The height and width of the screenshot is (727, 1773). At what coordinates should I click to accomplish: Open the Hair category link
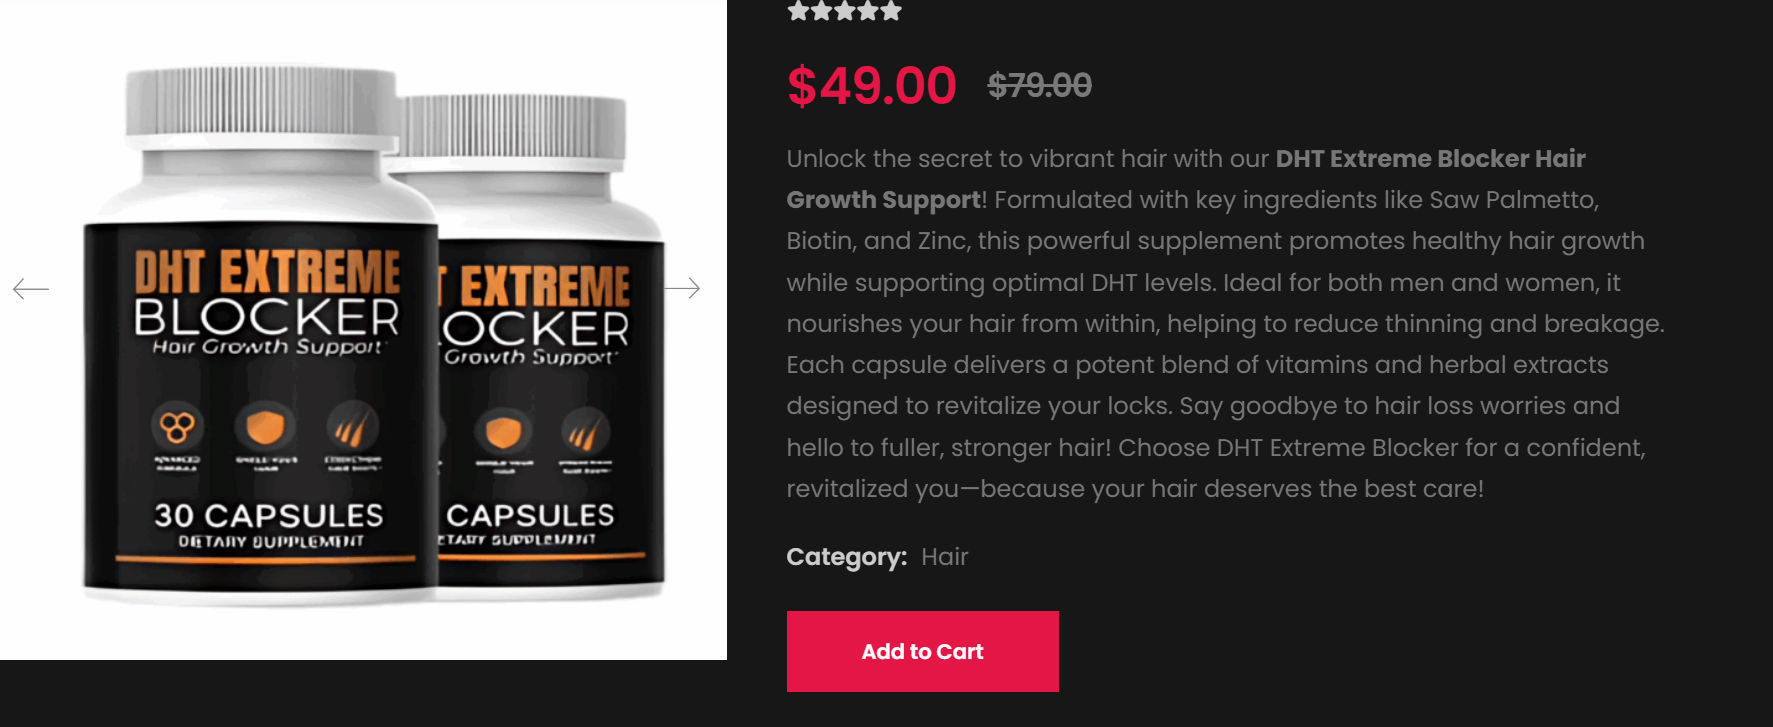tap(944, 557)
